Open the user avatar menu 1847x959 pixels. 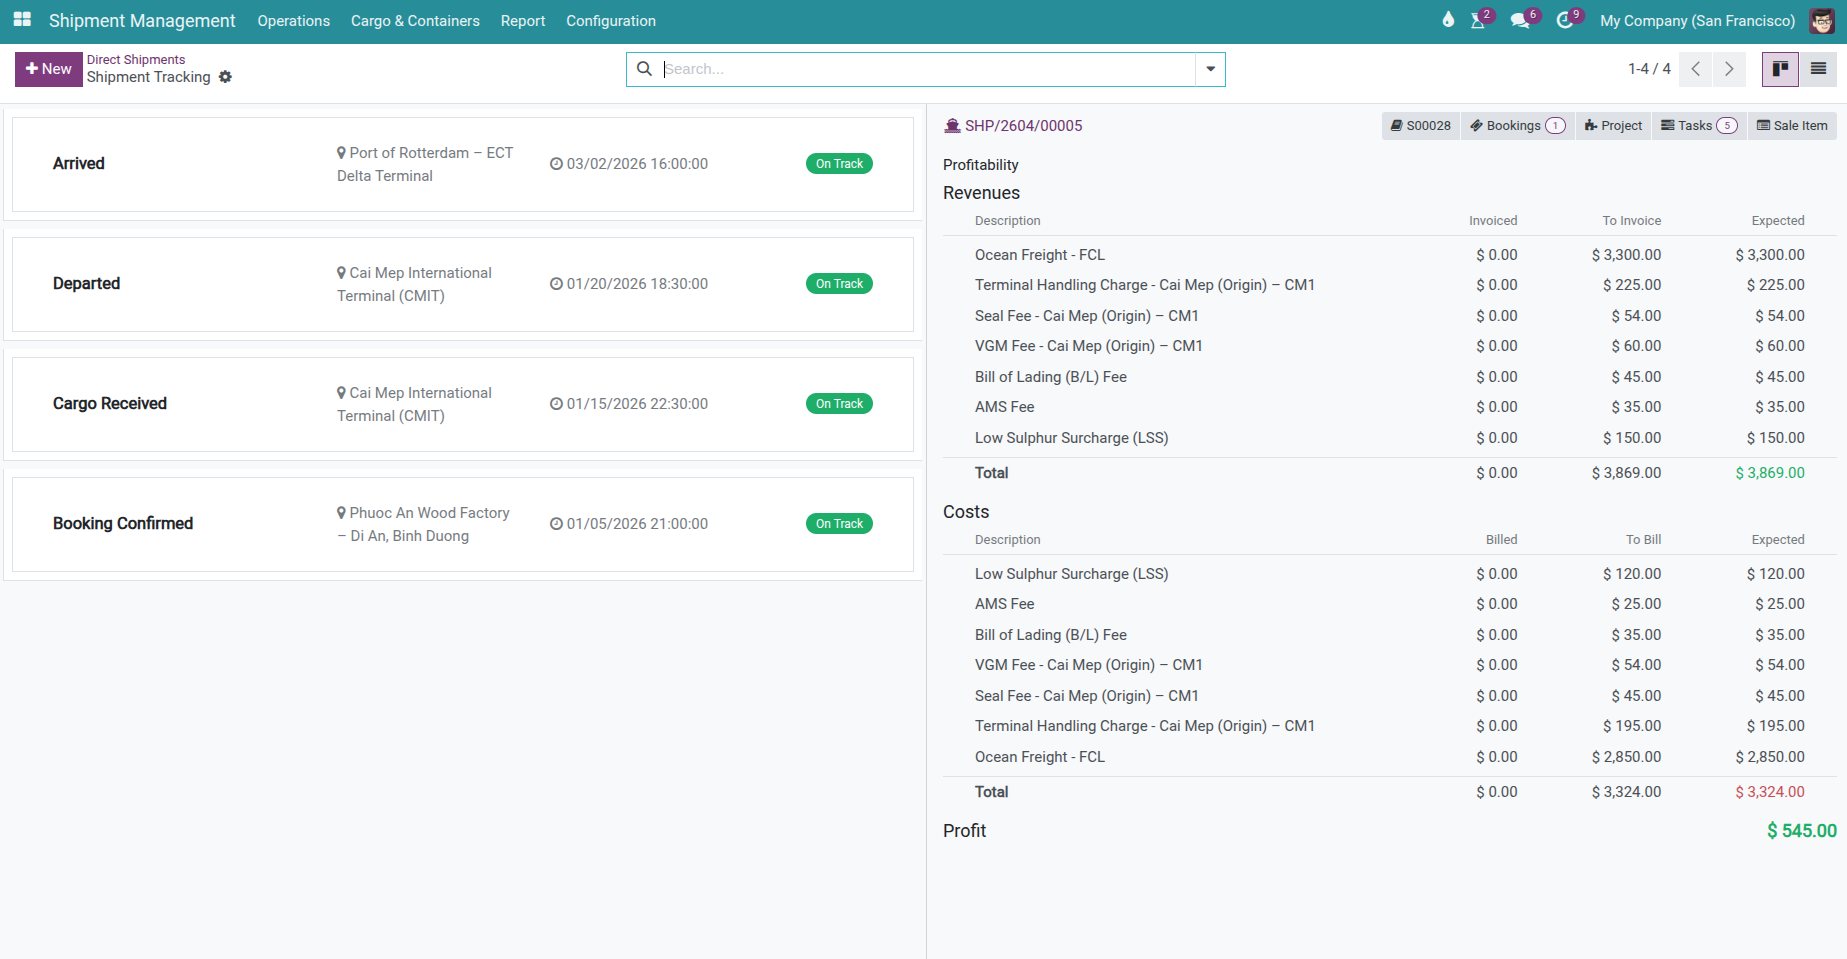(1822, 20)
